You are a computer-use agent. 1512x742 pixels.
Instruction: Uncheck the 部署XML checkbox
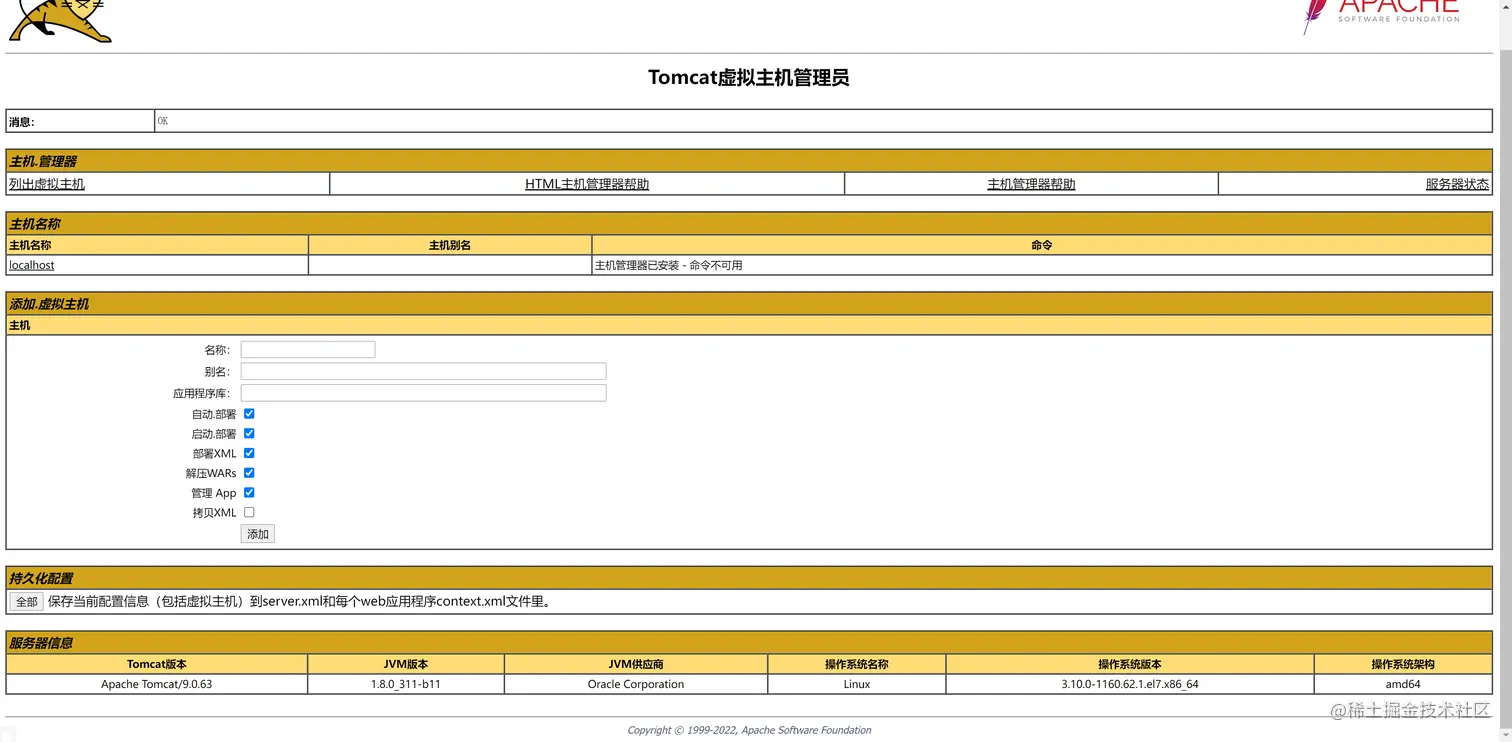pyautogui.click(x=249, y=453)
